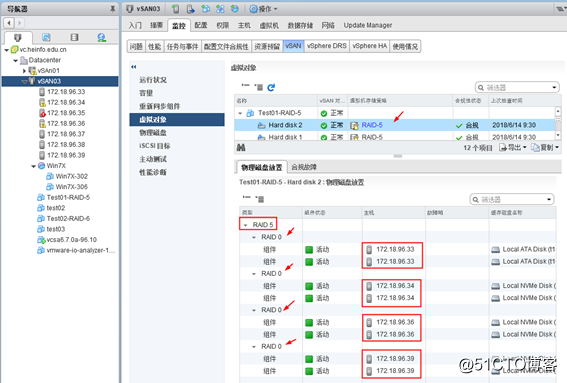Switch navigator to Storage view icon

tap(74, 37)
